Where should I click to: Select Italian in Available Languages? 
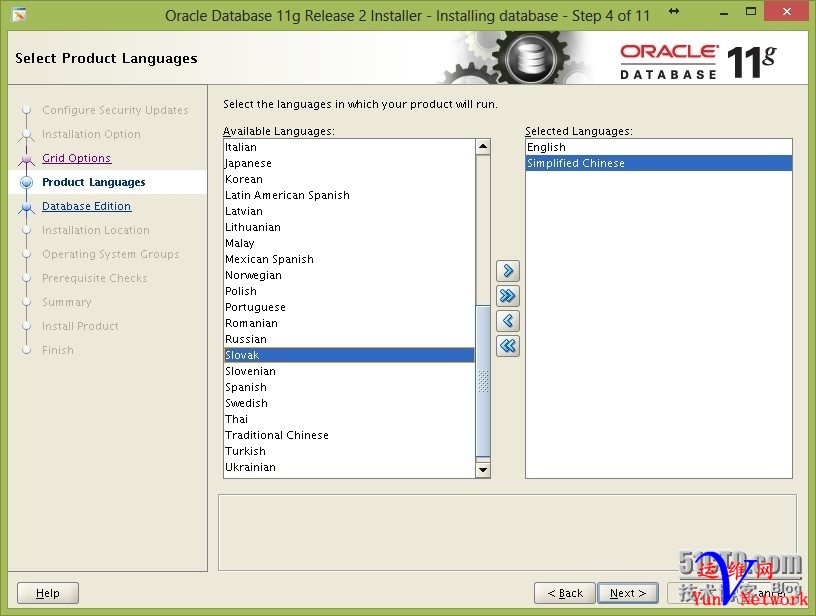349,147
